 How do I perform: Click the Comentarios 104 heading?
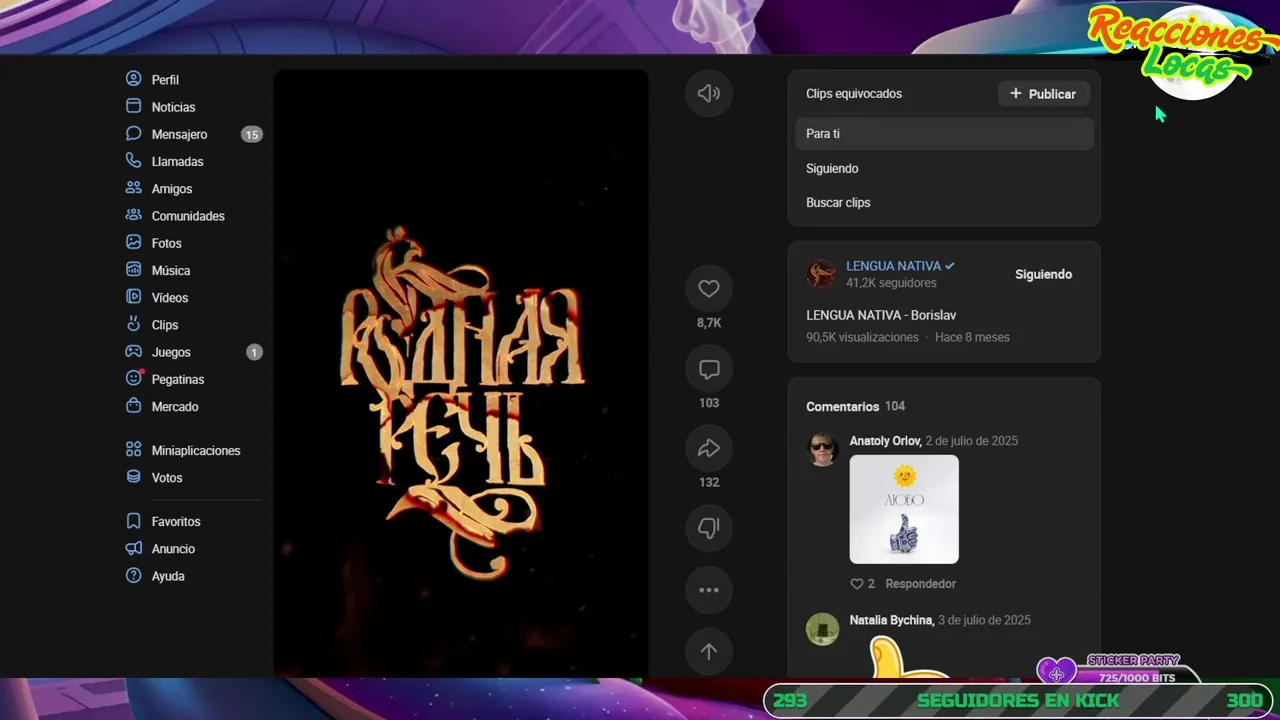(856, 406)
